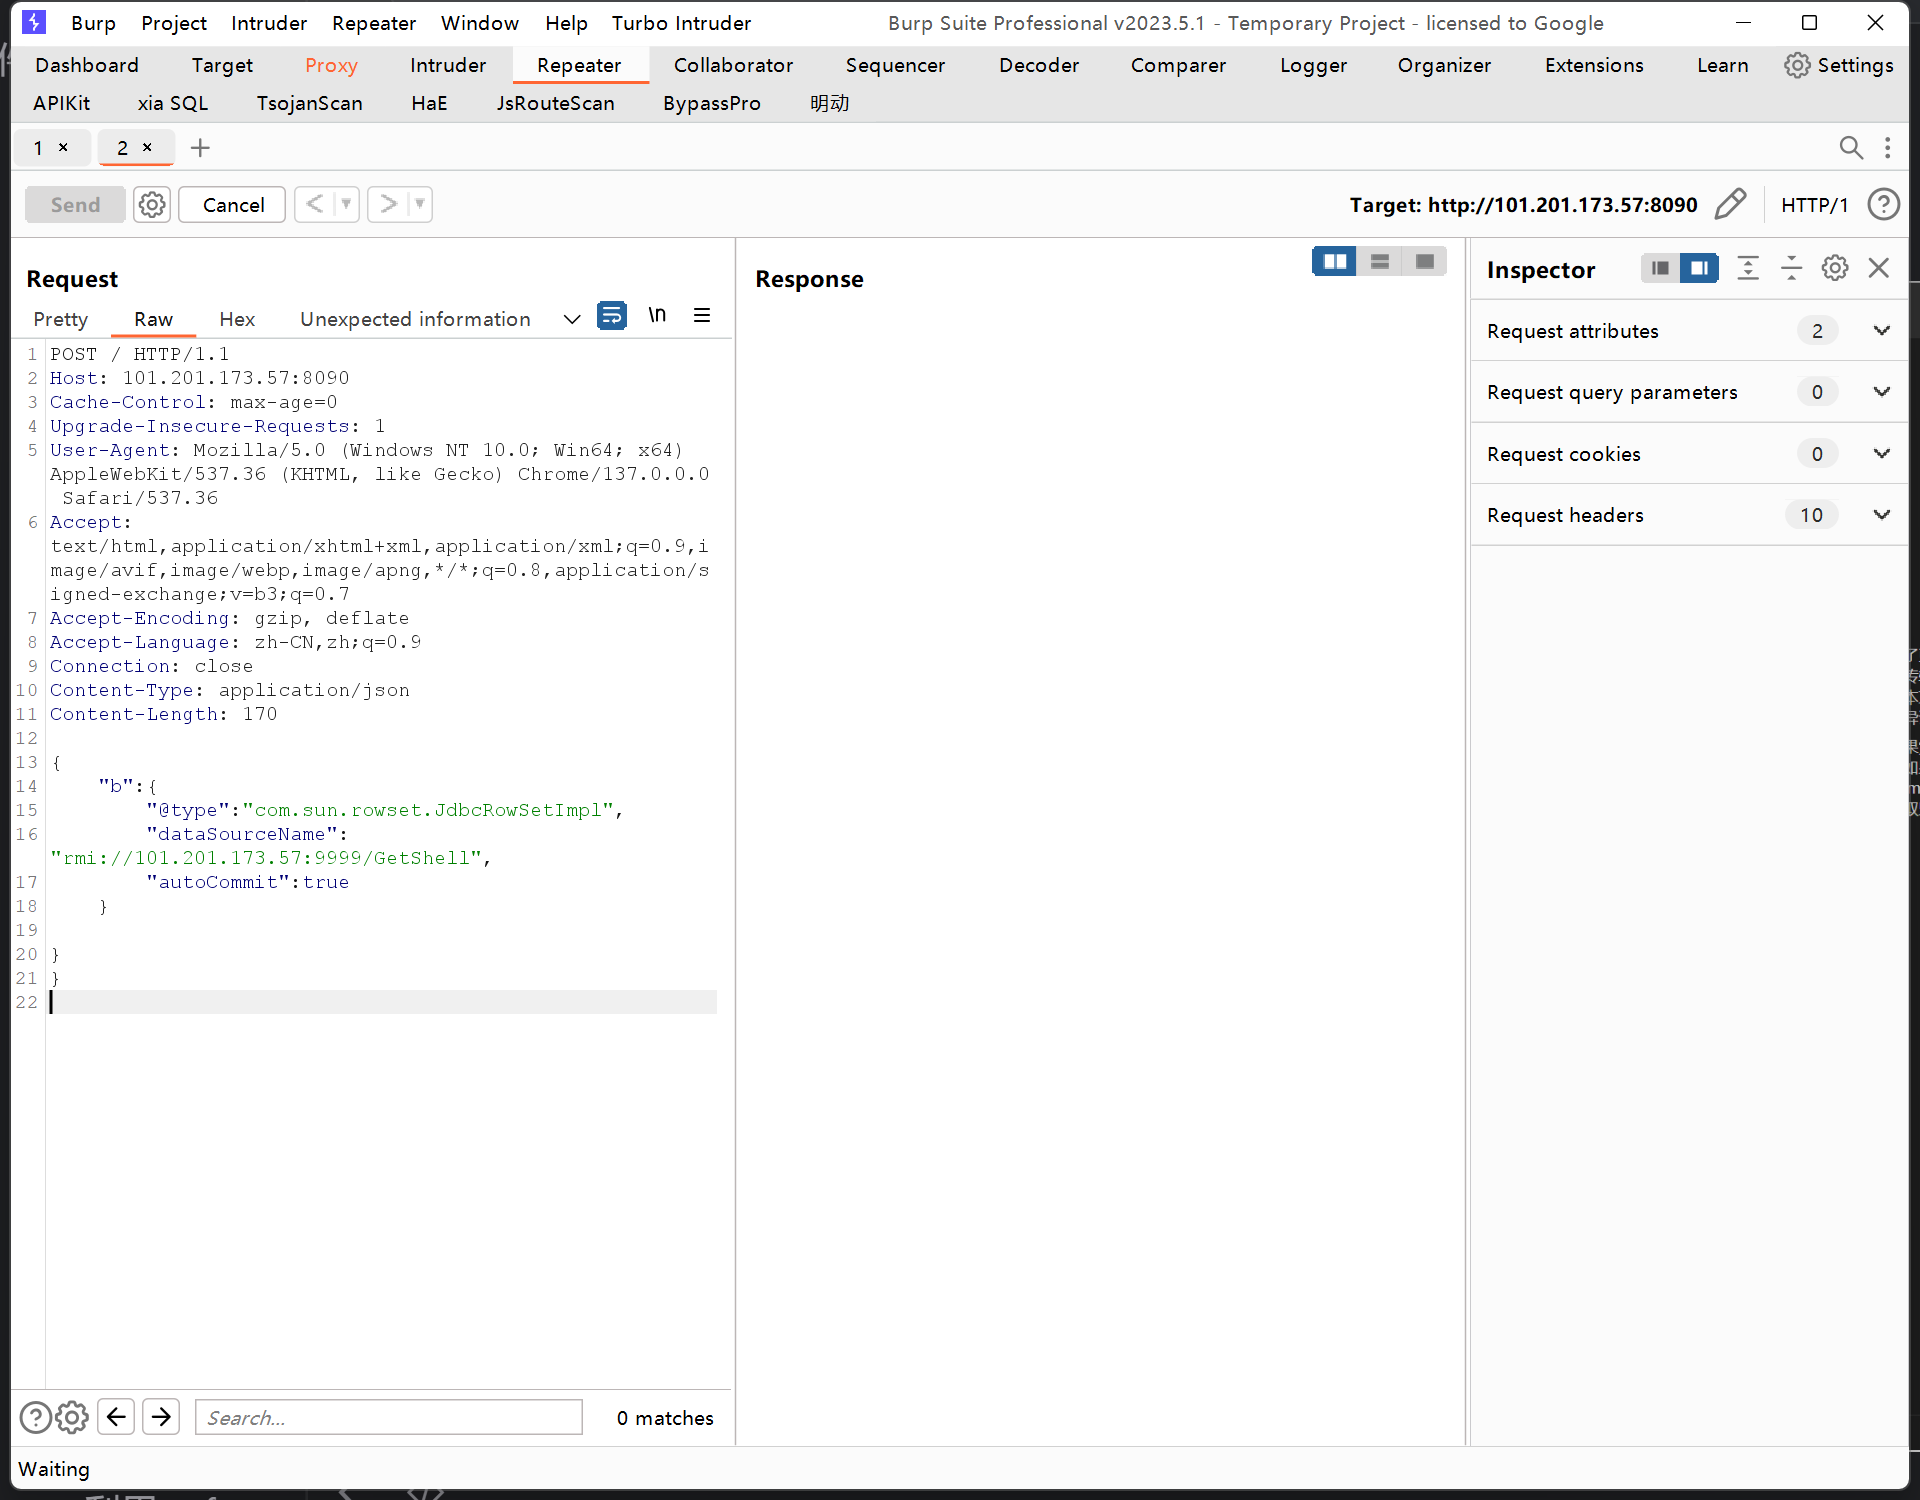The image size is (1920, 1500).
Task: Open Repeater send settings gear icon
Action: pos(152,204)
